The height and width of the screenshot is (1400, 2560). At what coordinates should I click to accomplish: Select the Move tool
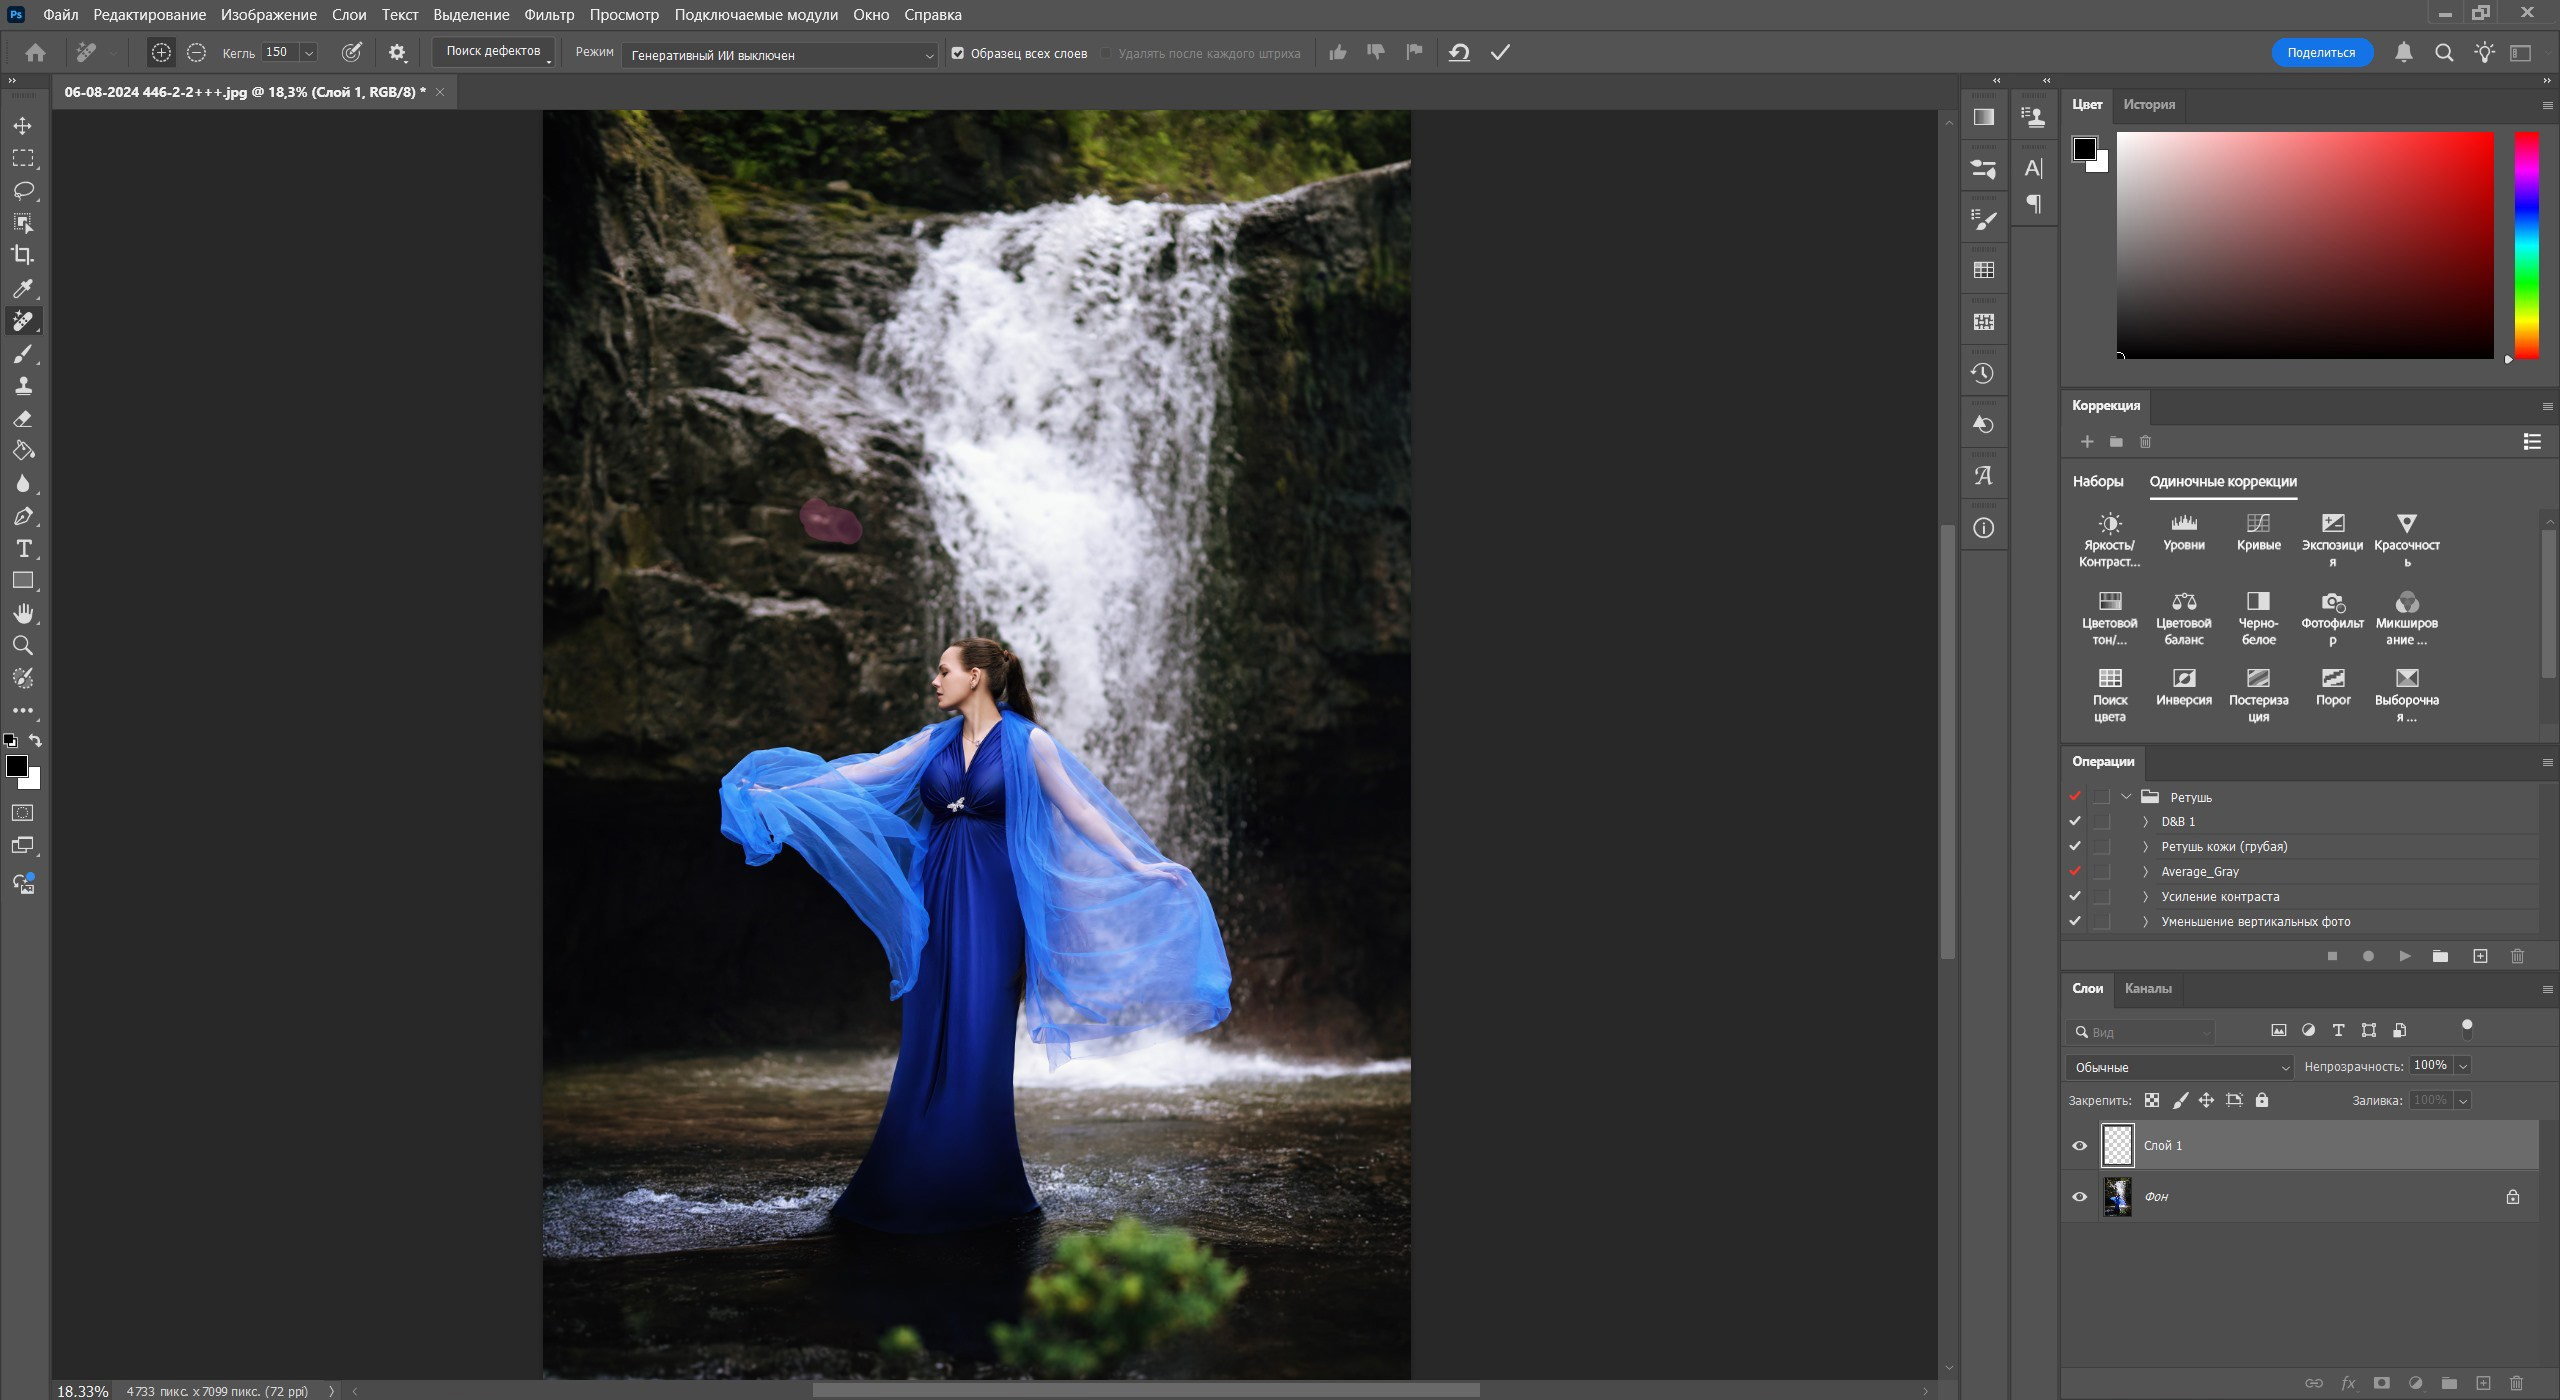(22, 125)
